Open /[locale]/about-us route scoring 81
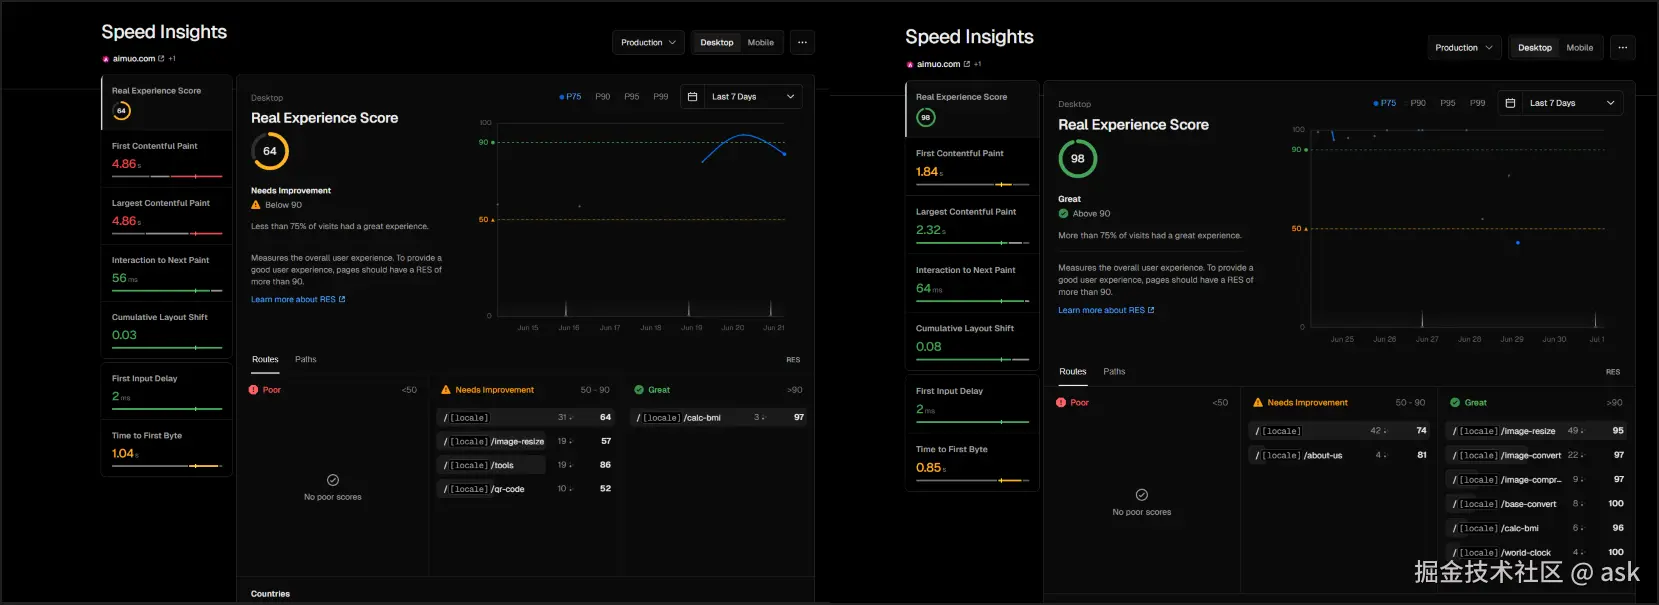1659x605 pixels. (1341, 455)
